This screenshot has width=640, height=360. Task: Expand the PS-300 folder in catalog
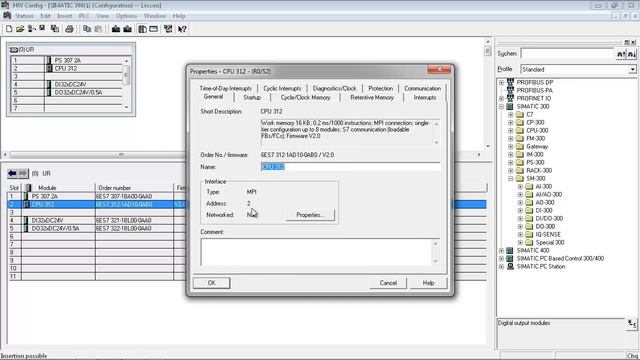[x=511, y=162]
